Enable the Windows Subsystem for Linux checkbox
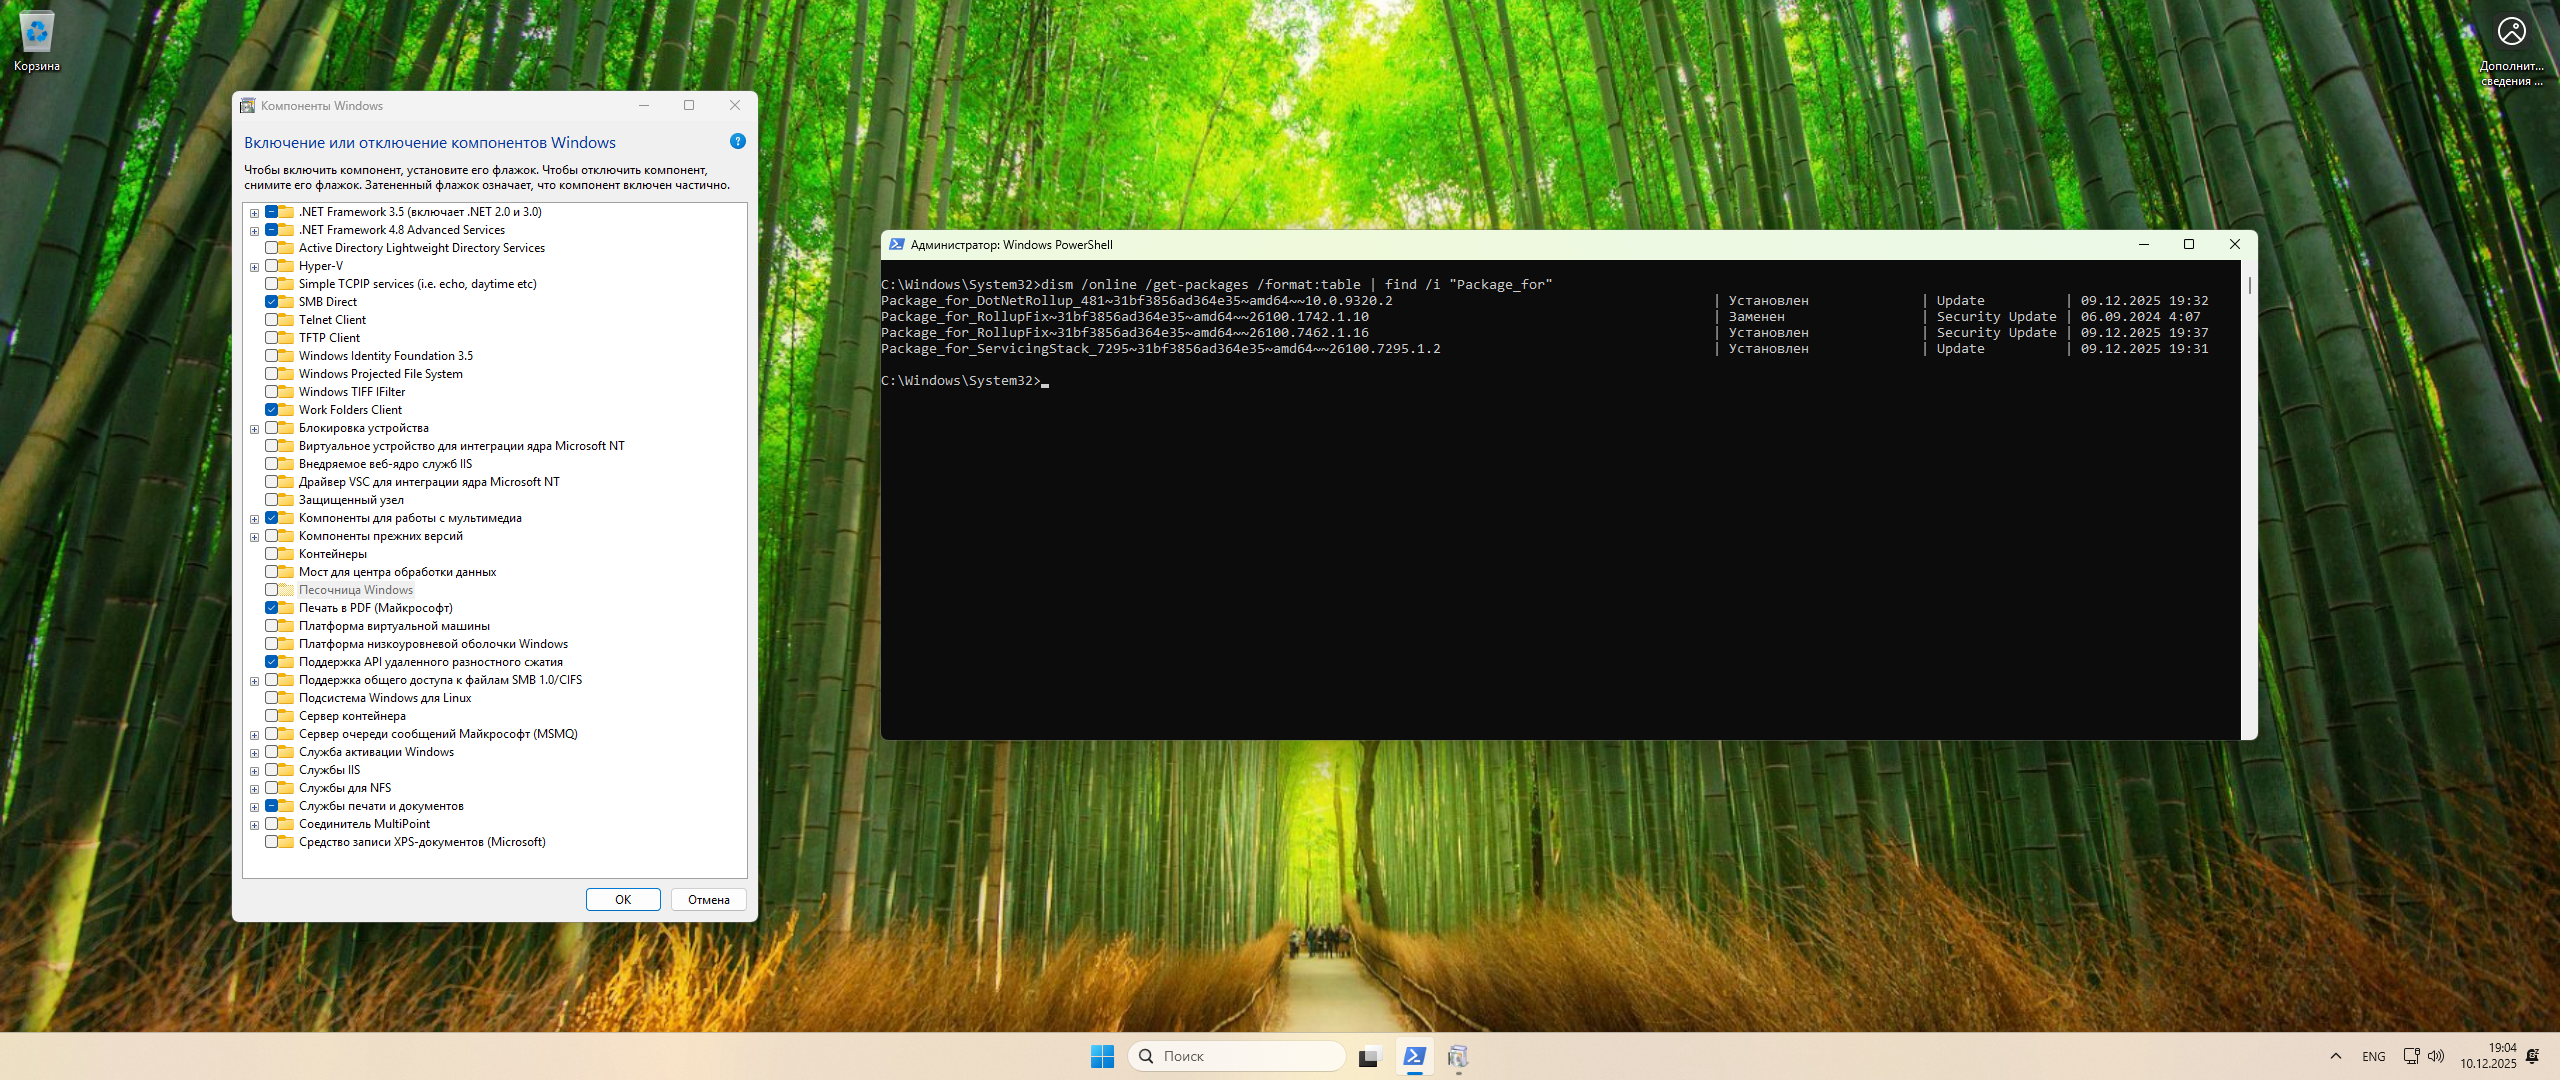 point(272,698)
